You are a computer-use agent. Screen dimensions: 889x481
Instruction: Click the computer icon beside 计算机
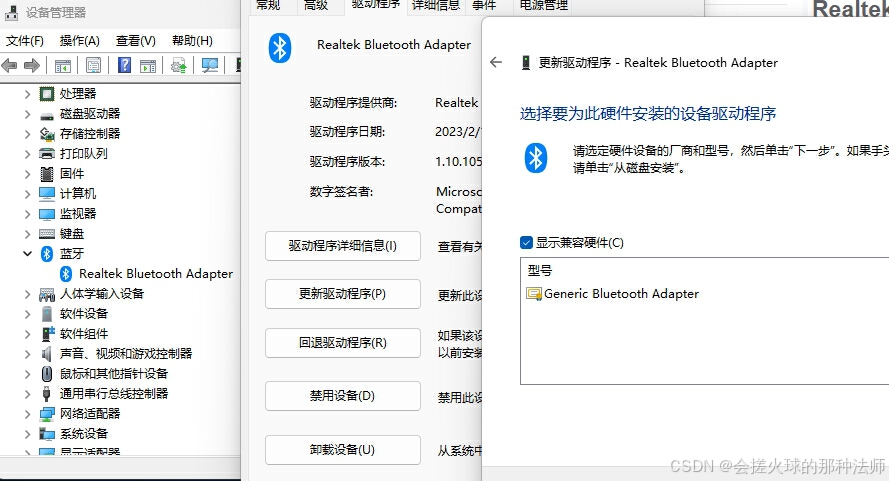(x=47, y=194)
